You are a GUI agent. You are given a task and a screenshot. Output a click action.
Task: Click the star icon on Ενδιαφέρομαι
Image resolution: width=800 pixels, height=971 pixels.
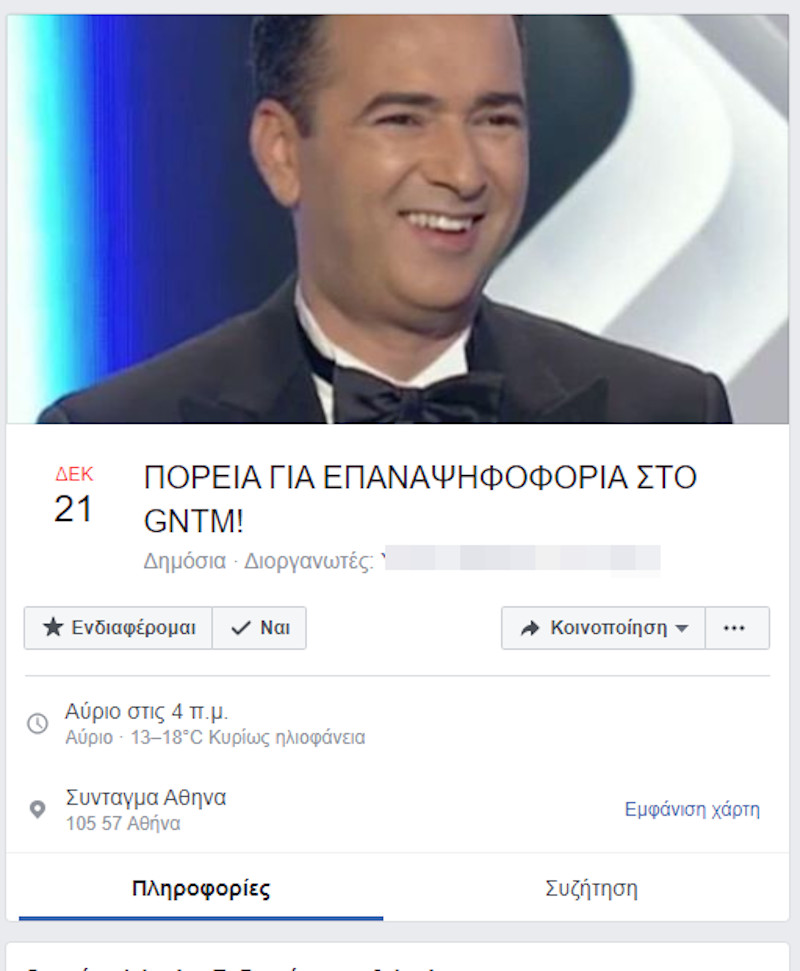[53, 627]
